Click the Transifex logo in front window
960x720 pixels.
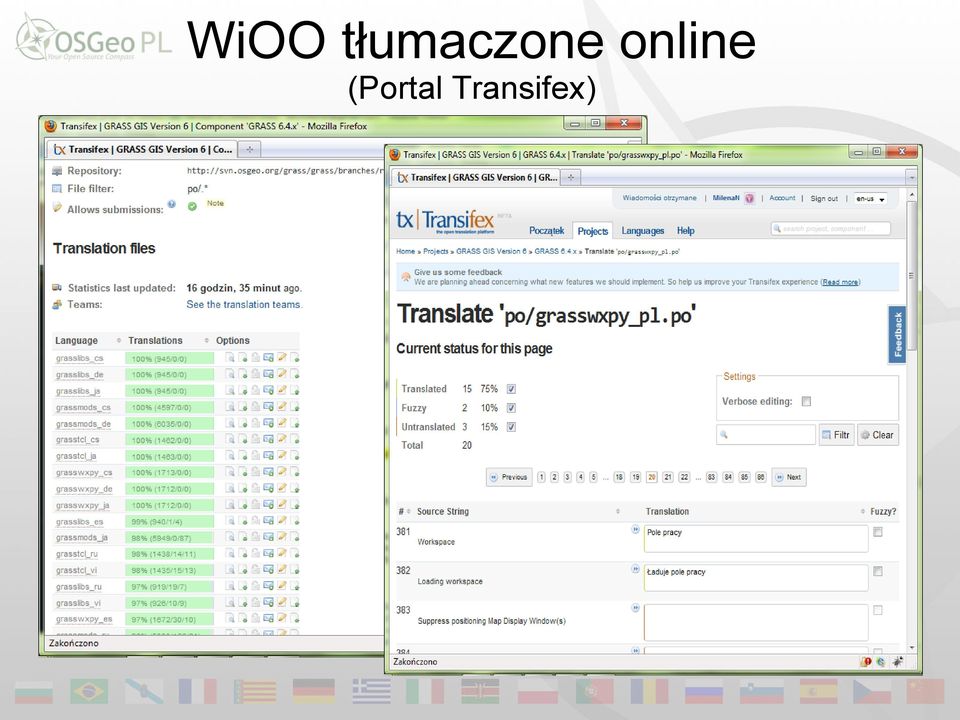pos(445,222)
